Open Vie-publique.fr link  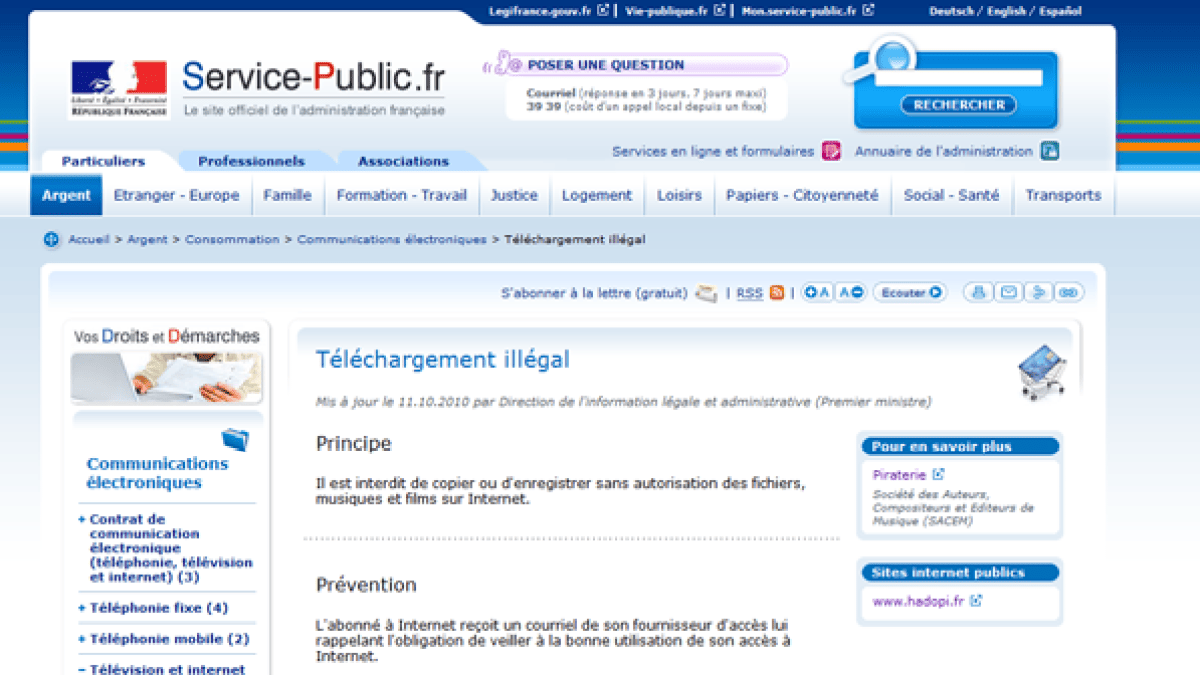point(666,11)
